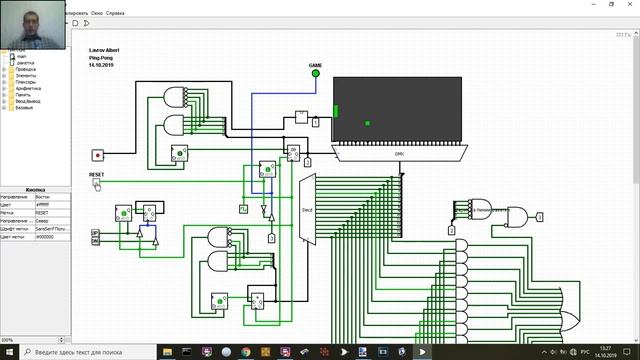
Task: Click the Windows Start button
Action: pos(9,352)
